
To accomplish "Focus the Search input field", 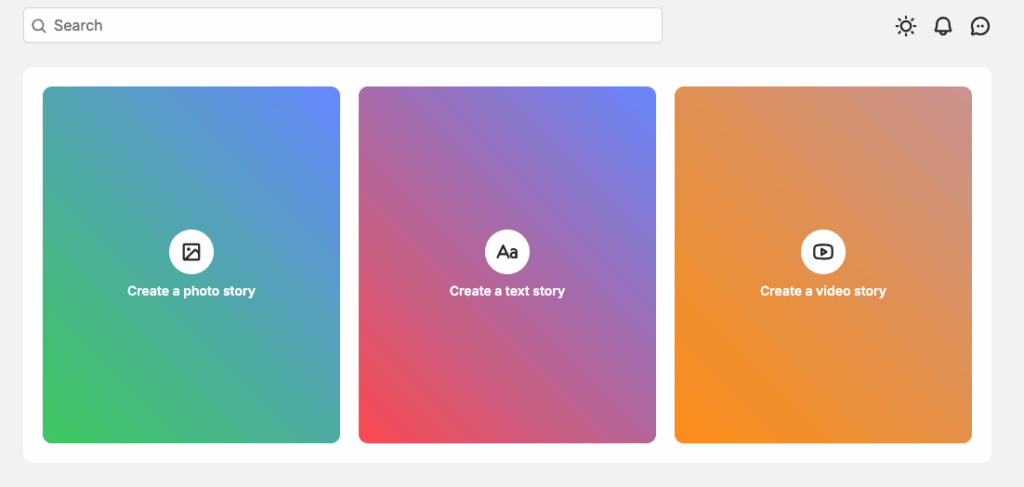I will (350, 26).
